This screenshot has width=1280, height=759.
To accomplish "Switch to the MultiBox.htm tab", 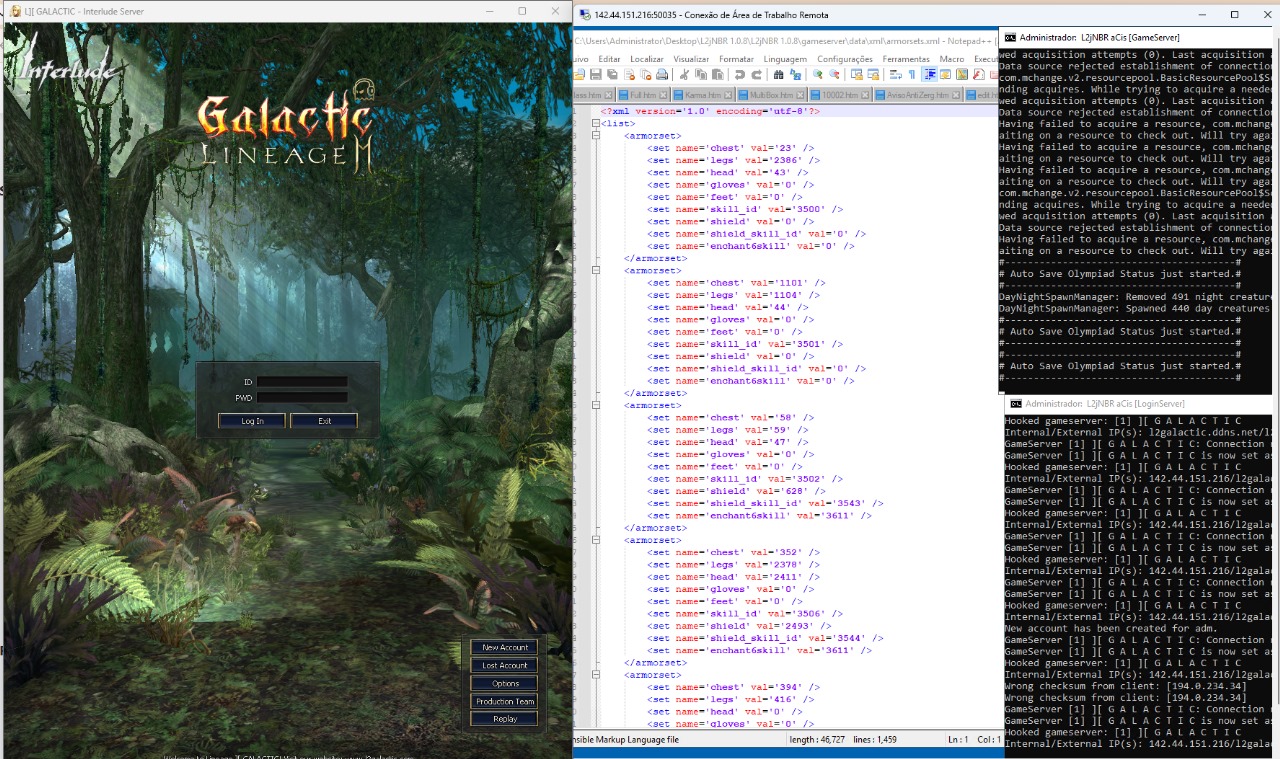I will click(x=772, y=95).
